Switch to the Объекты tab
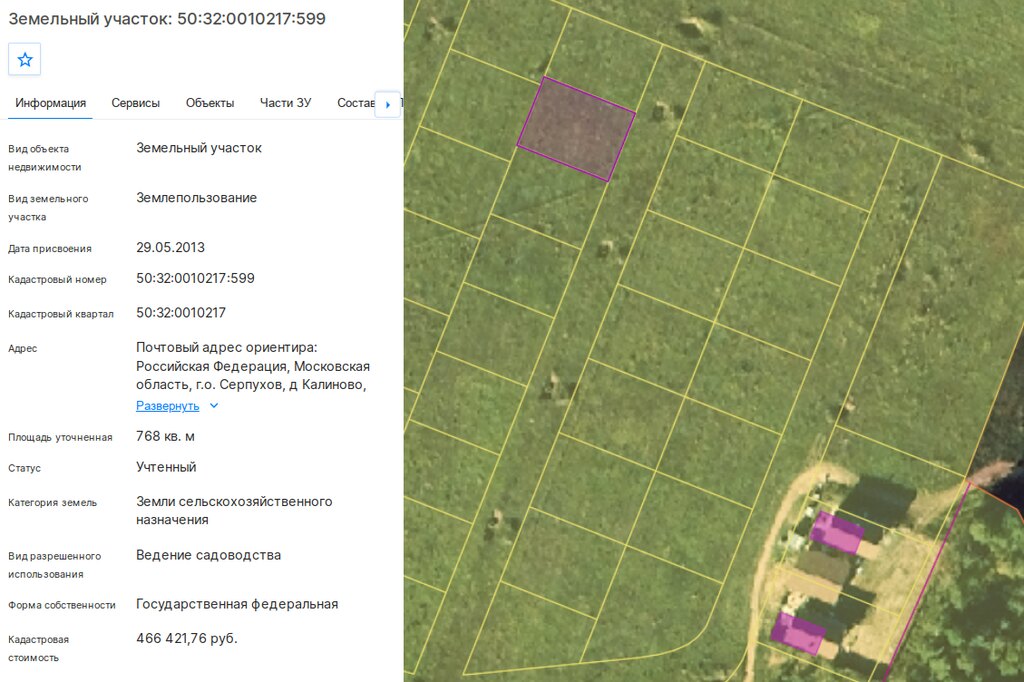This screenshot has height=682, width=1024. pyautogui.click(x=210, y=103)
